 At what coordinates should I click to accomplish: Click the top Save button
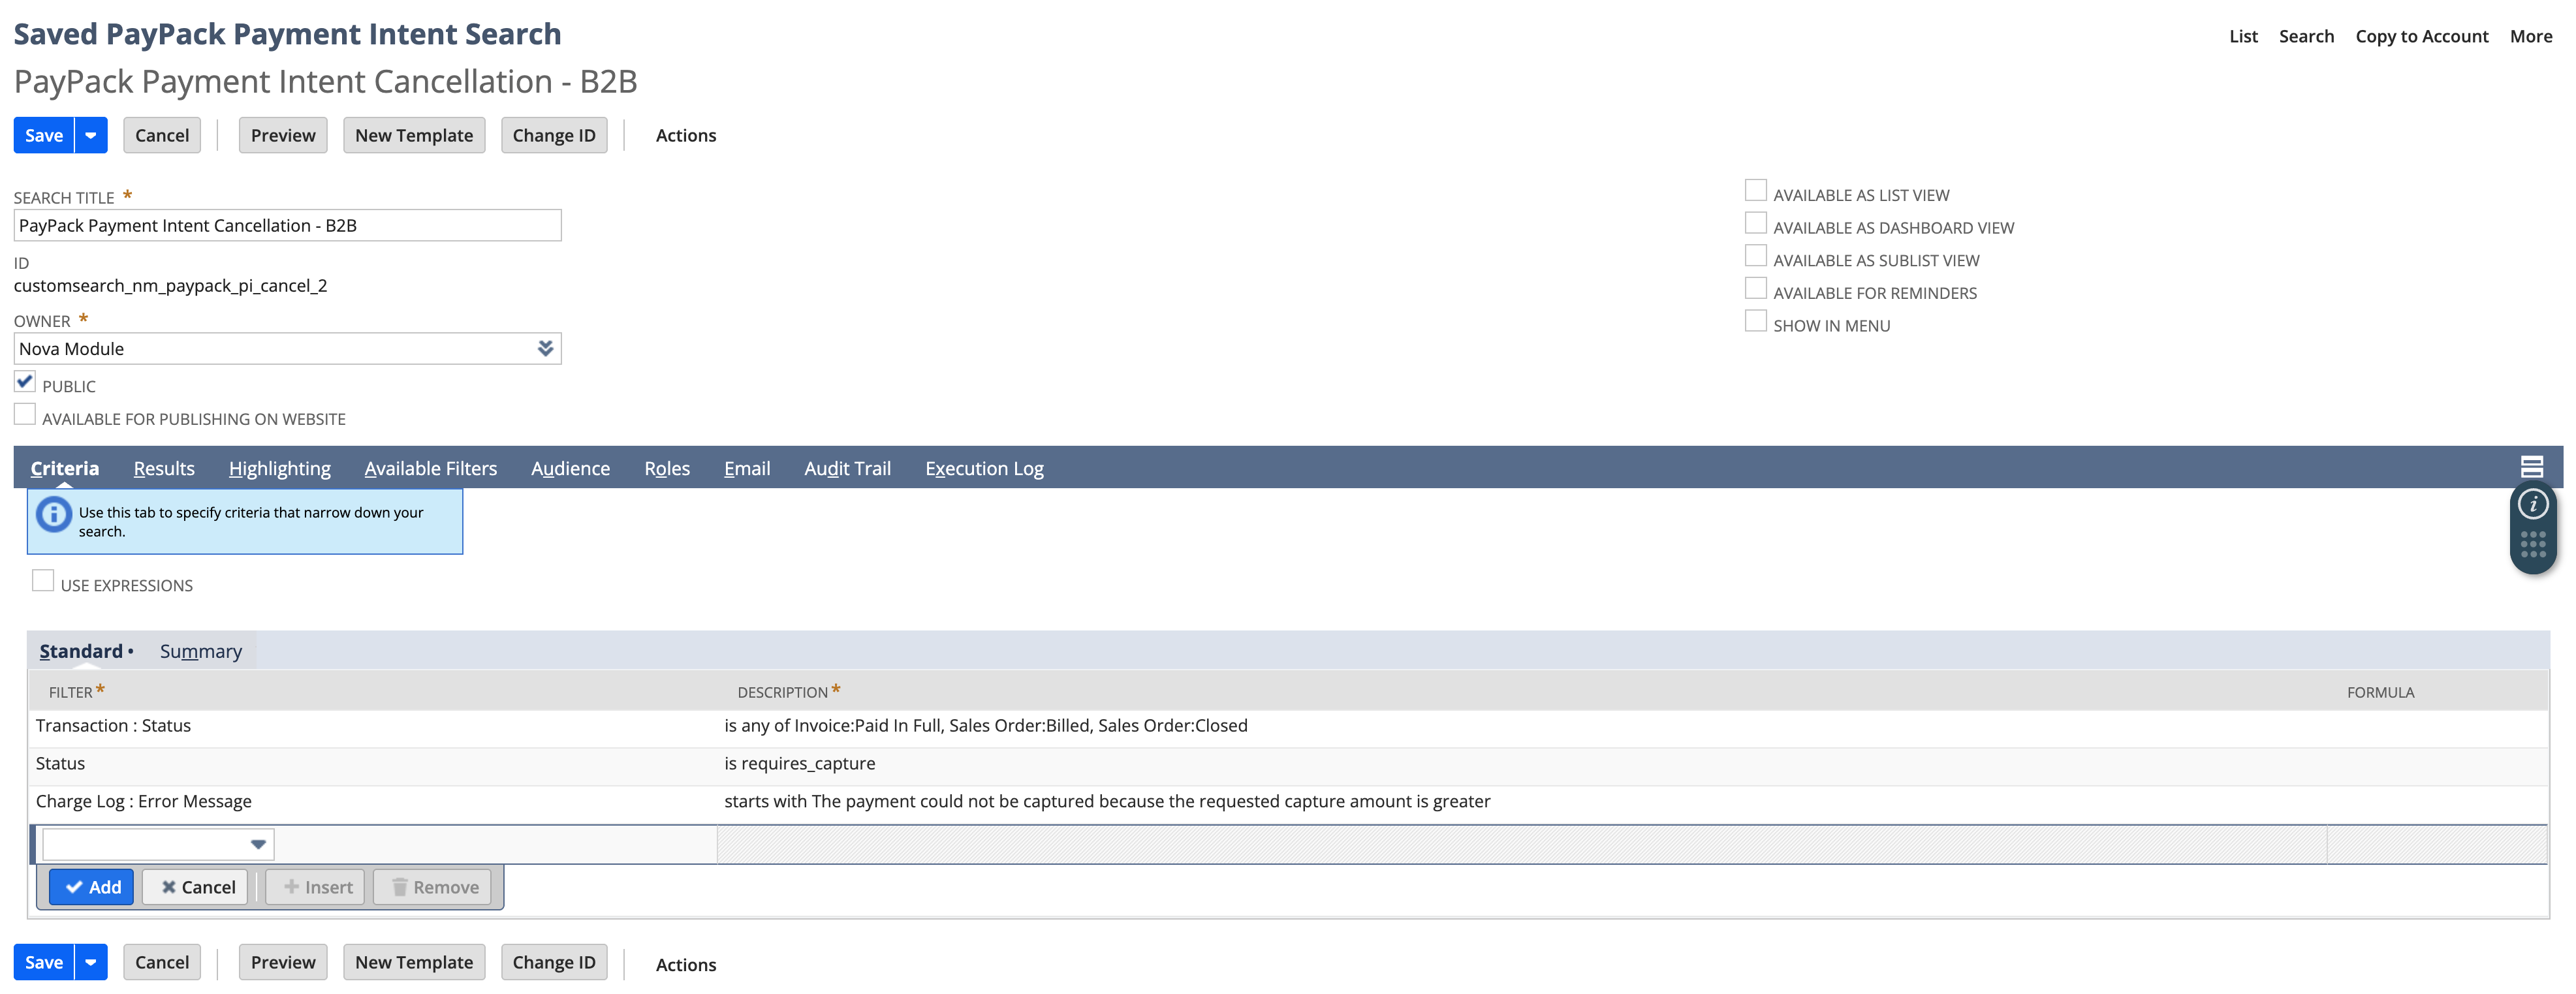44,136
